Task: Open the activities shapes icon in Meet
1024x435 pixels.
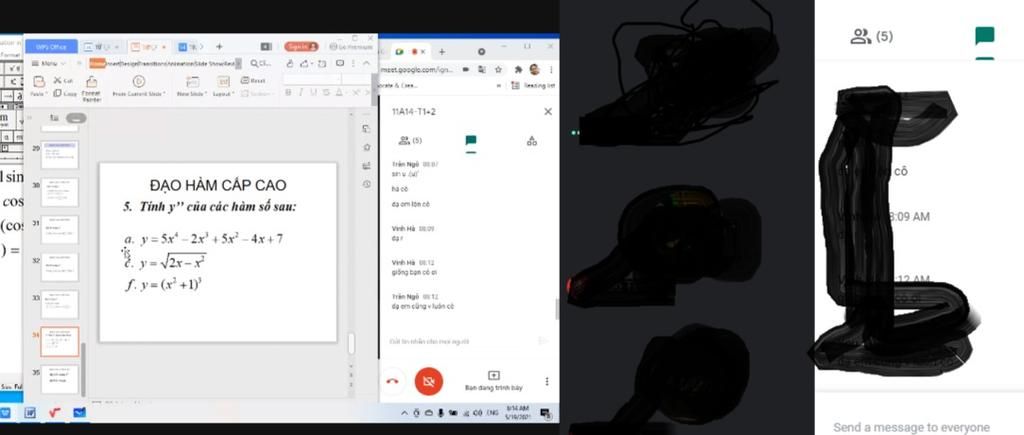Action: click(x=532, y=140)
